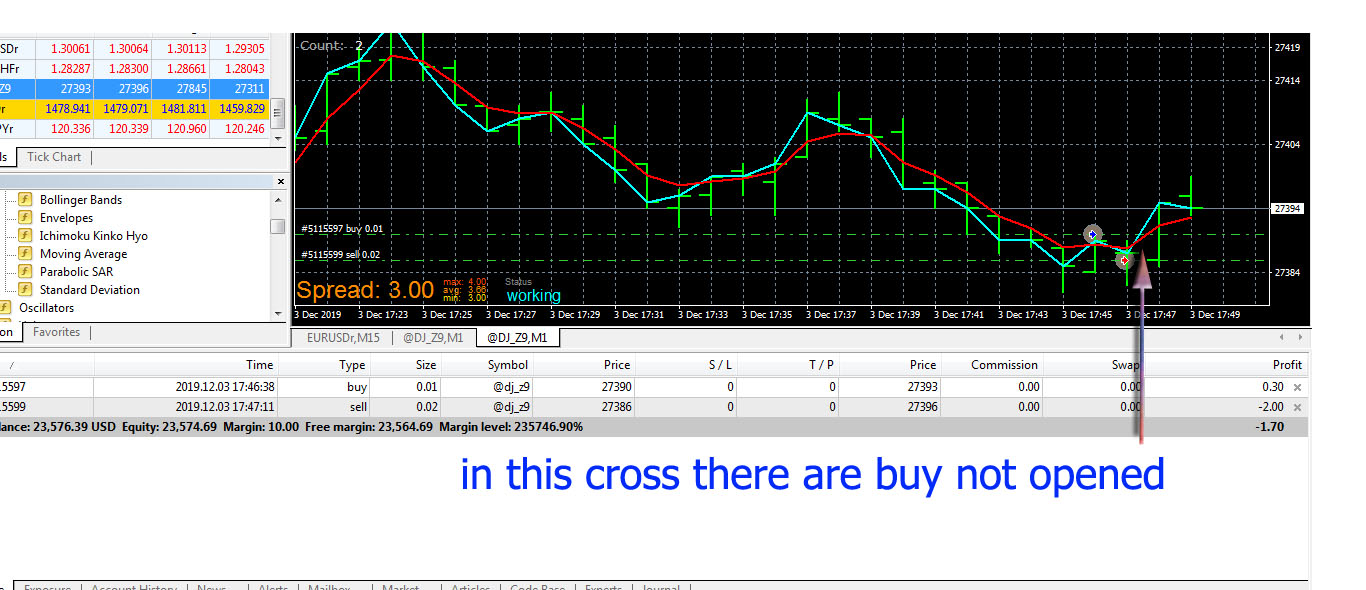
Task: Open the inactive @DJ_Z9,M1 chart tab
Action: point(432,338)
